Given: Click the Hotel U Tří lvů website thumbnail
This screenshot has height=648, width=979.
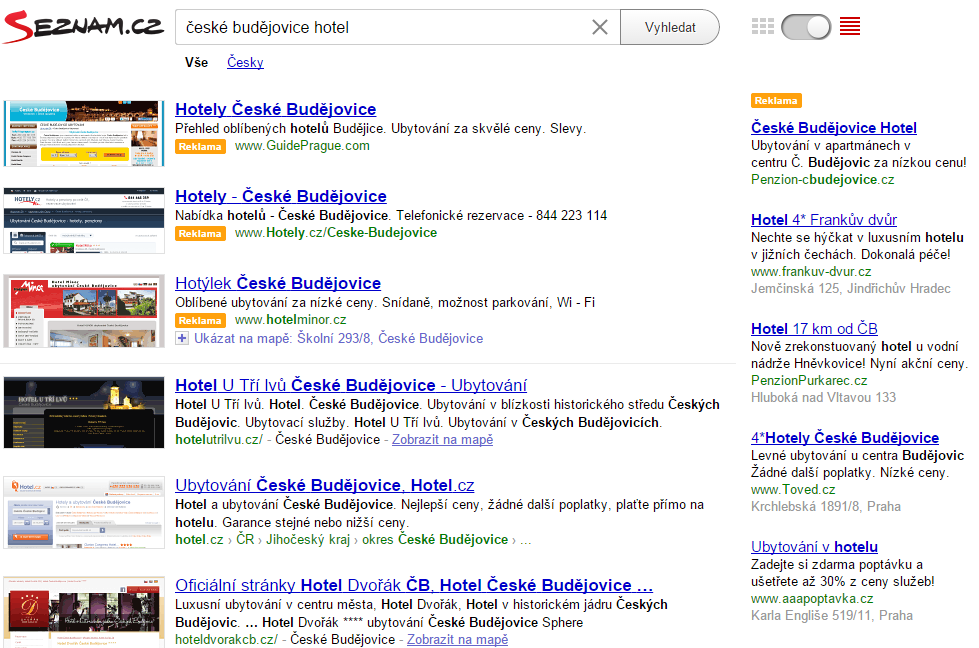Looking at the screenshot, I should [x=84, y=413].
